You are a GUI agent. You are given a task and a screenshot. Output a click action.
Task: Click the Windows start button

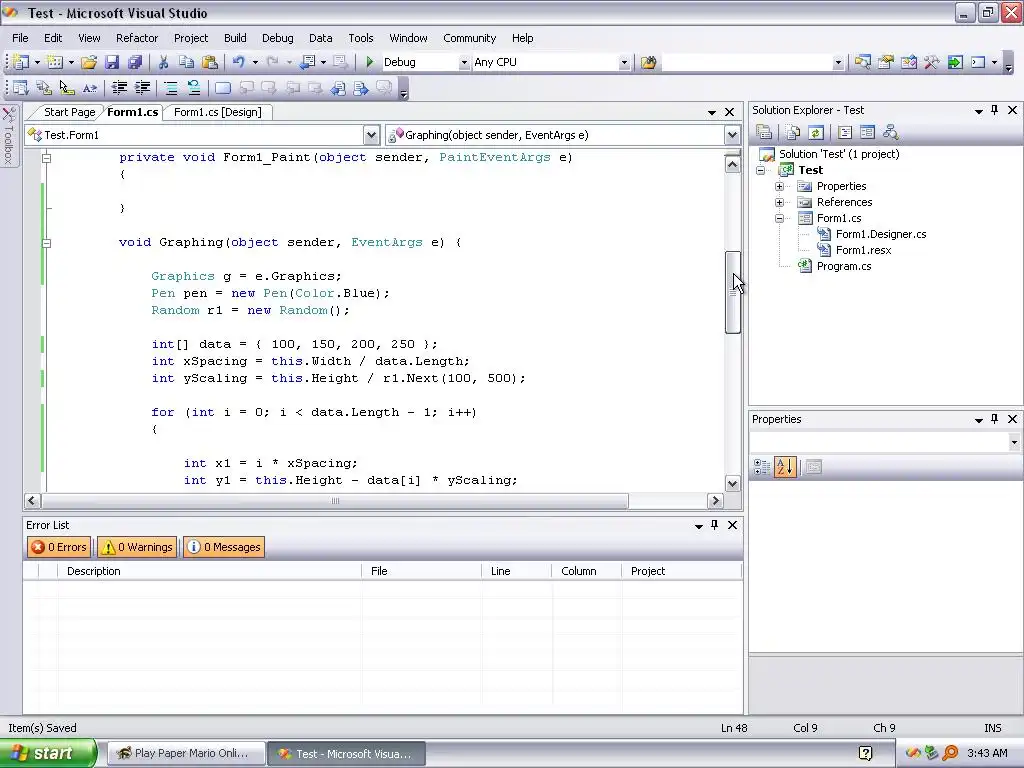[47, 754]
